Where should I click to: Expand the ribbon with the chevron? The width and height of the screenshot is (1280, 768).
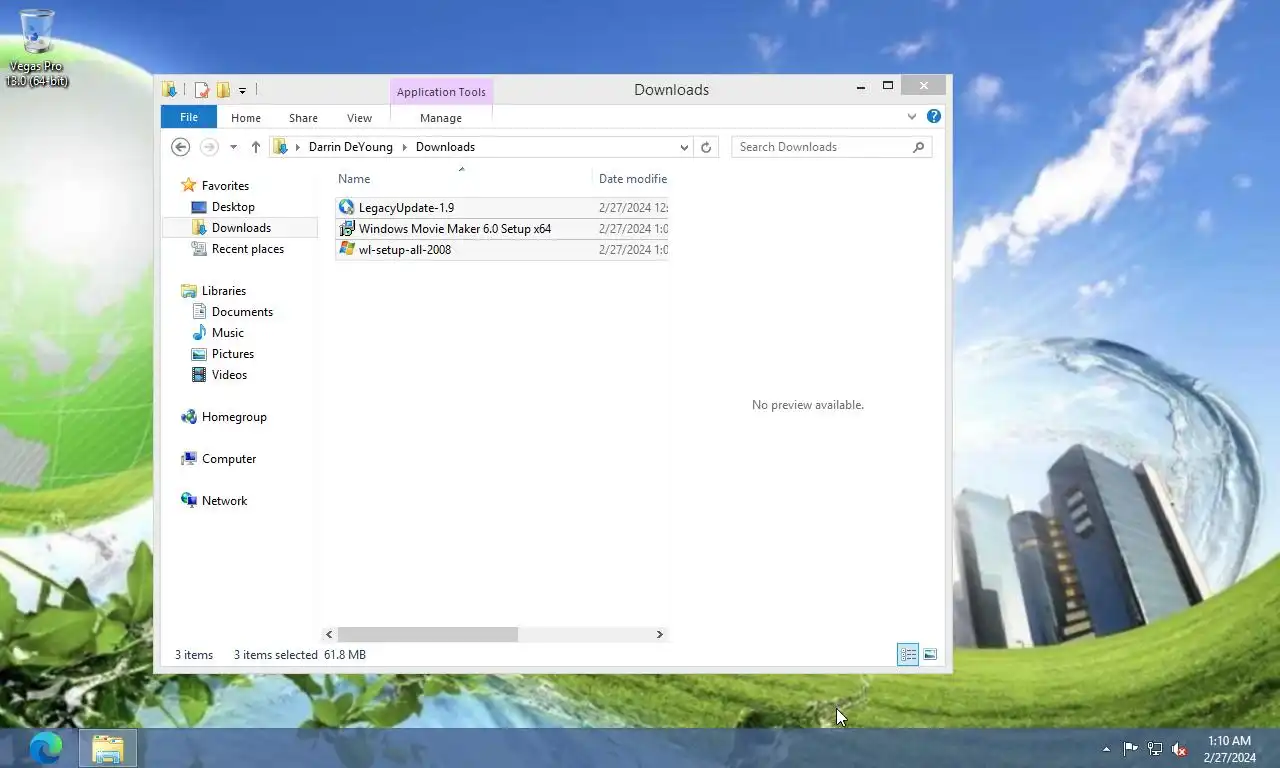click(911, 117)
